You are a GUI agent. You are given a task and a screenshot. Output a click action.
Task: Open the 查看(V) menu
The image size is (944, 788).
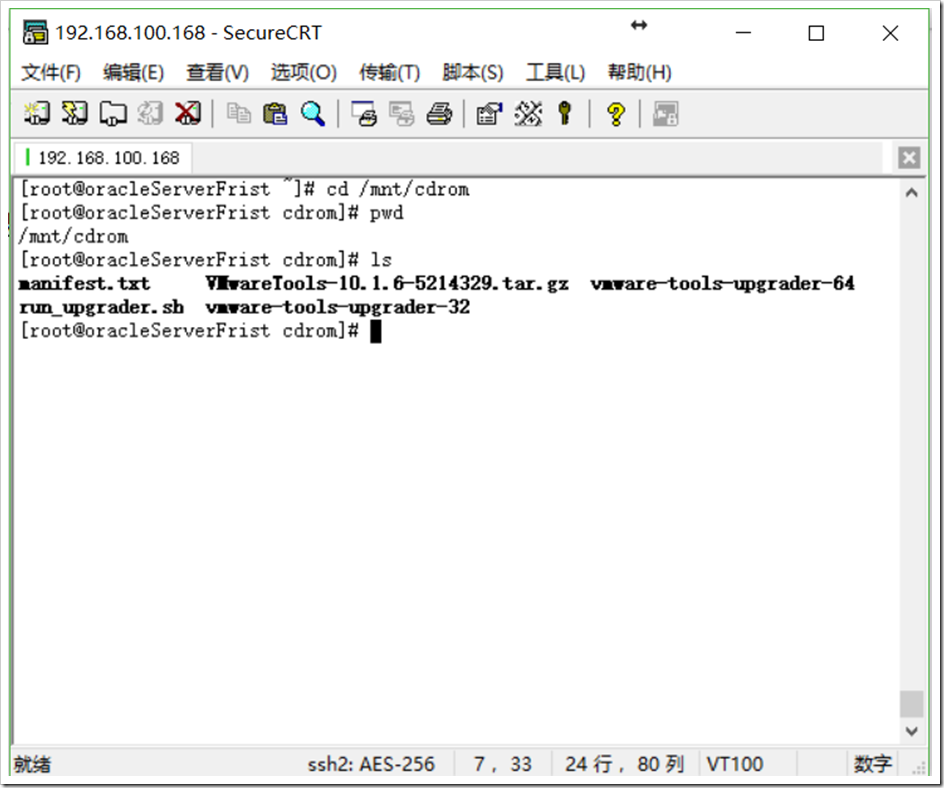(217, 73)
